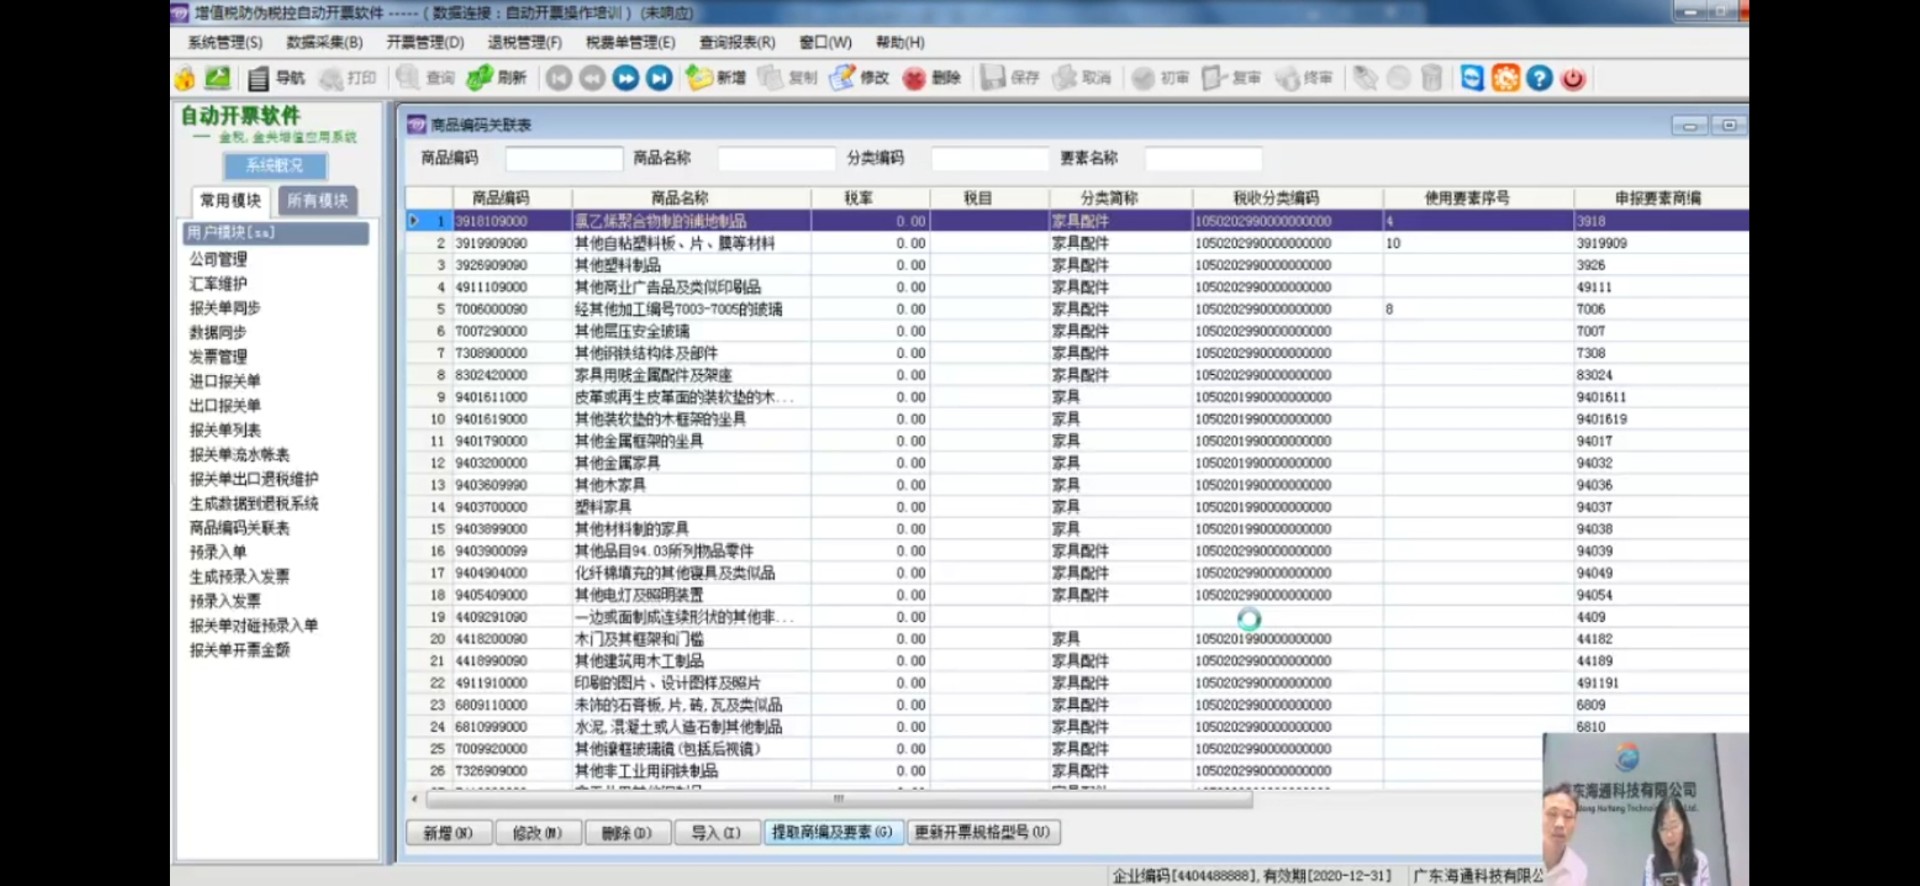Click the 查询 search toolbar button
This screenshot has height=886, width=1920.
427,78
